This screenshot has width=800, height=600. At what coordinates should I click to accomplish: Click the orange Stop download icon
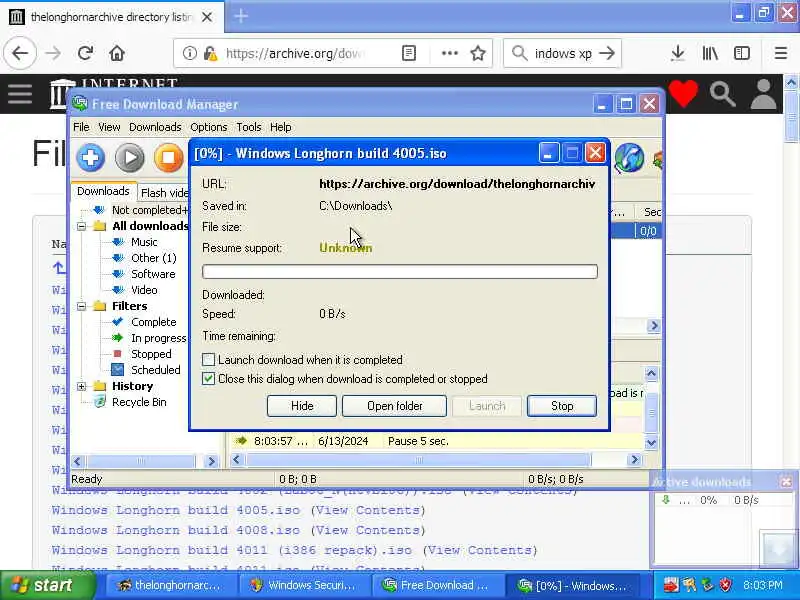coord(168,158)
